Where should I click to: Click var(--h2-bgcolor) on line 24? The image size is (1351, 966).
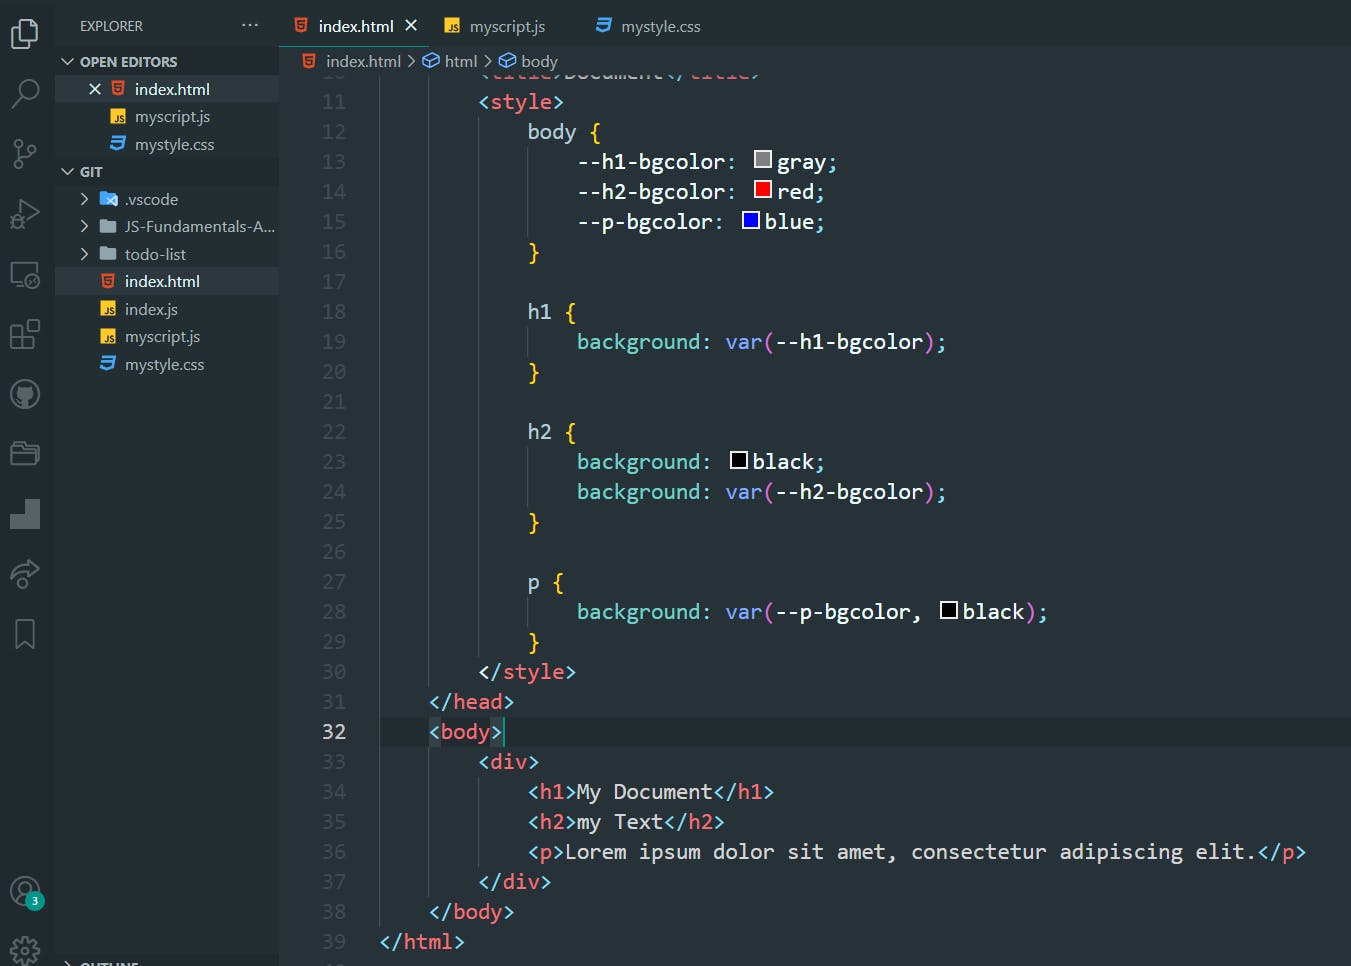click(830, 492)
